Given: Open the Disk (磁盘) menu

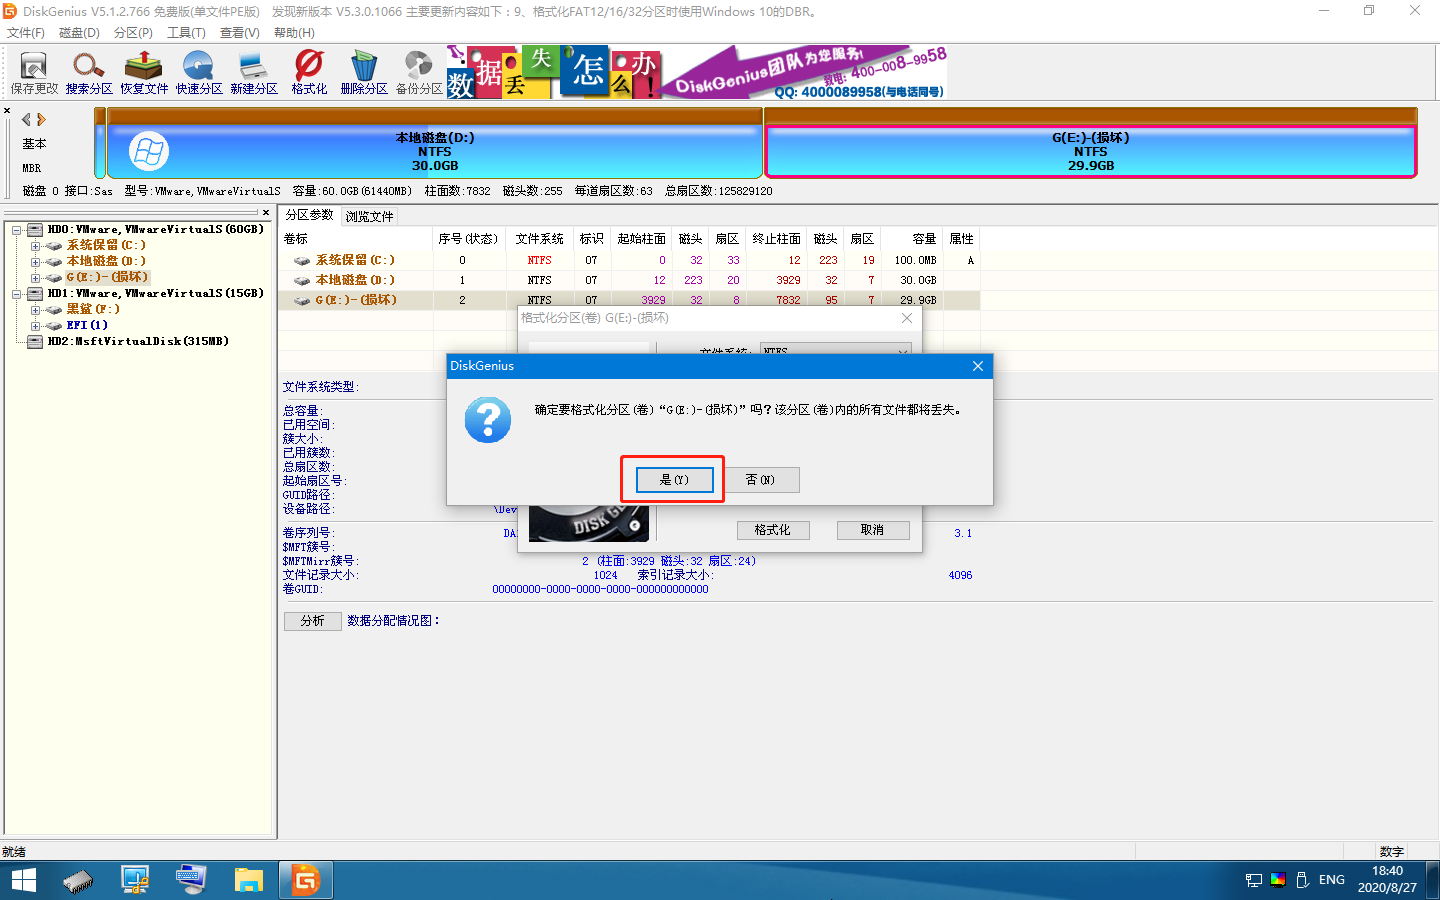Looking at the screenshot, I should coord(79,33).
